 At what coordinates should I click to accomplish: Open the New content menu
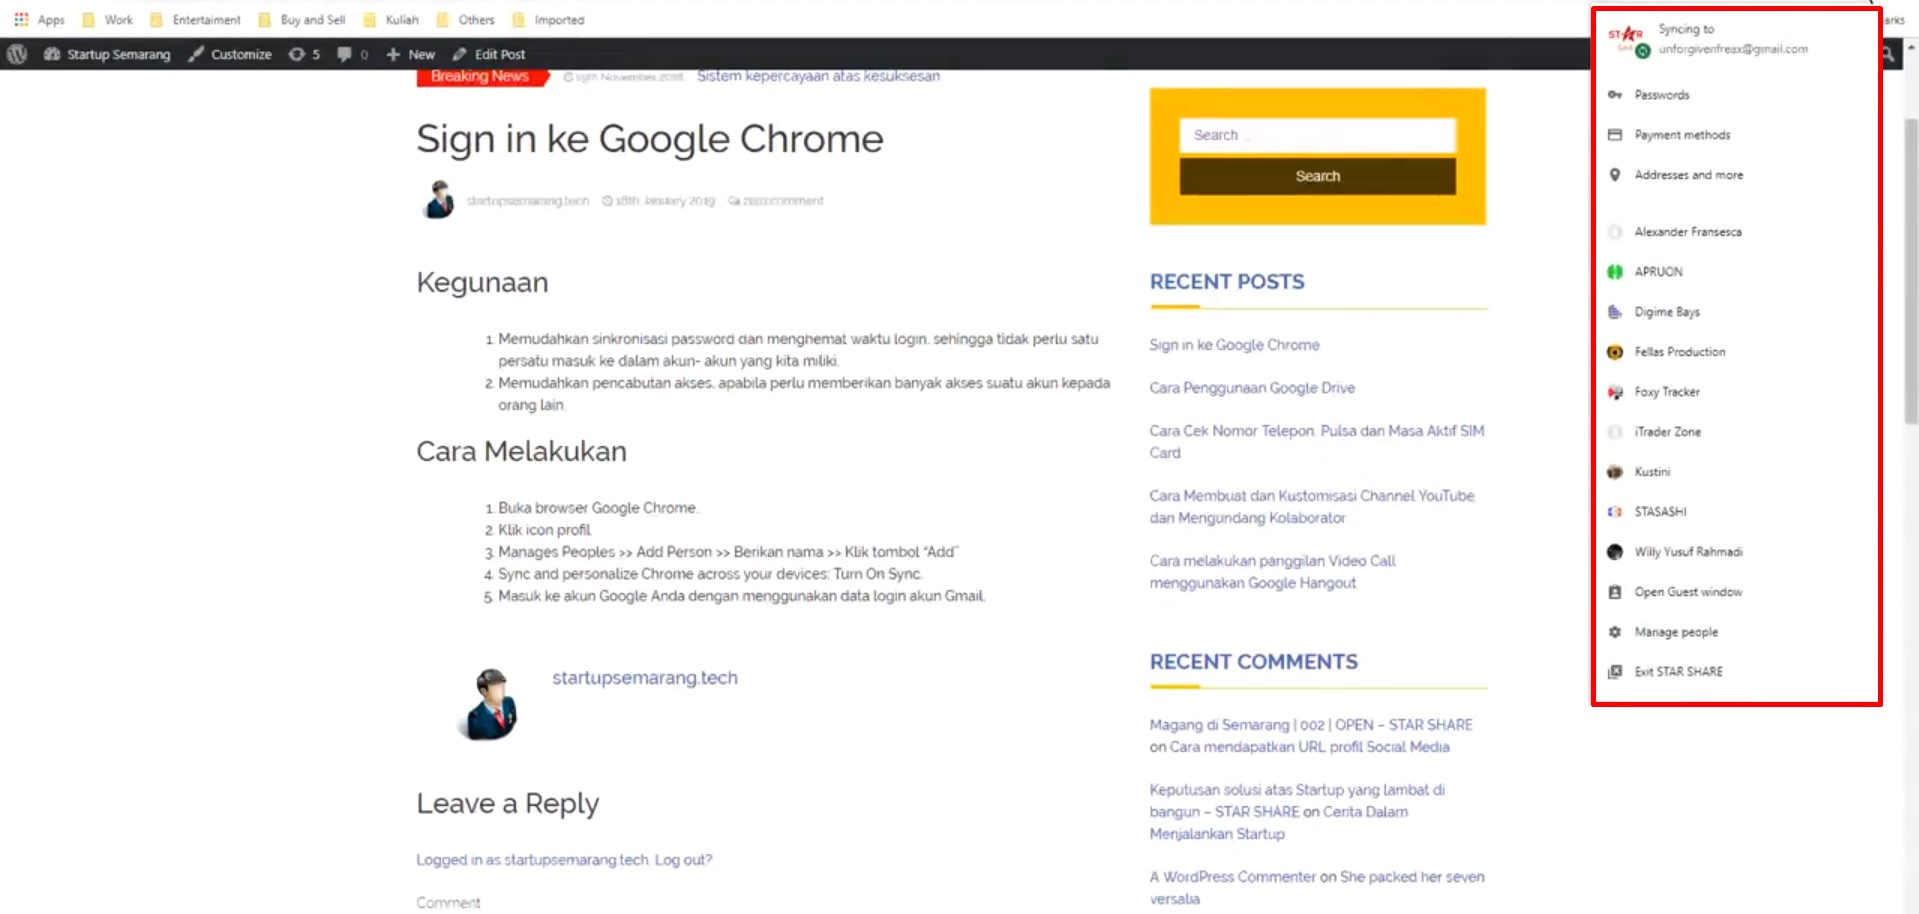click(410, 54)
